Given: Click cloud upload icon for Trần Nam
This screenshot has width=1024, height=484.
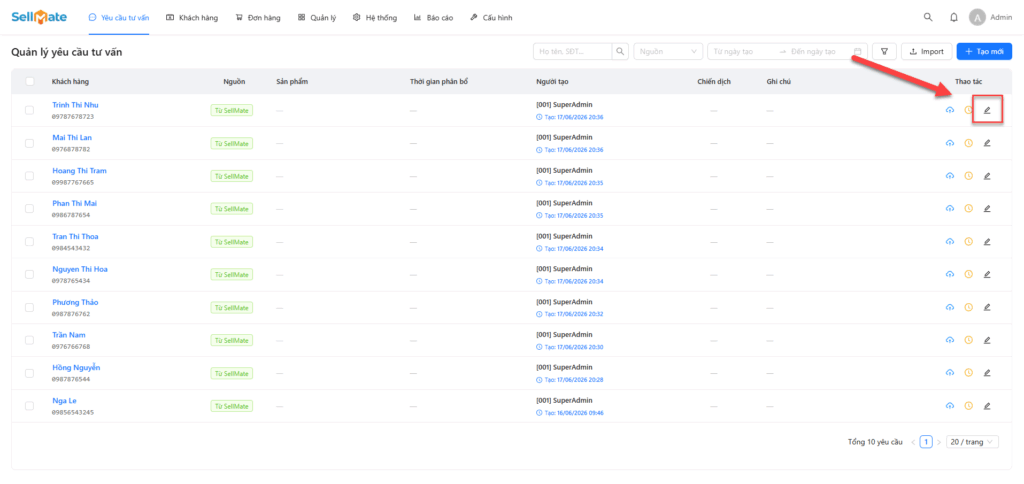Looking at the screenshot, I should (950, 340).
